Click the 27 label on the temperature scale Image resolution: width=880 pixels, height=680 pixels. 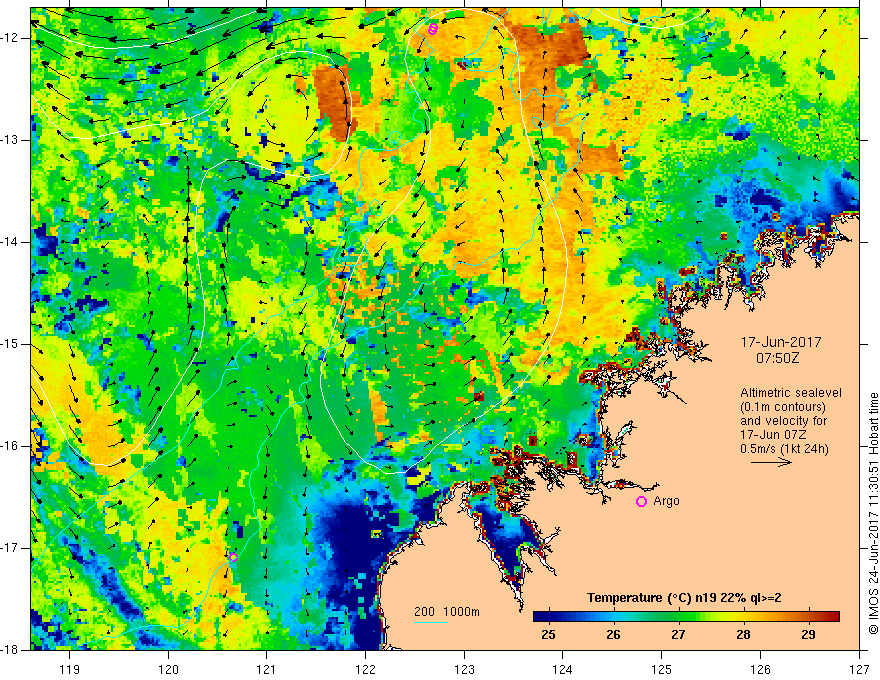(x=678, y=635)
